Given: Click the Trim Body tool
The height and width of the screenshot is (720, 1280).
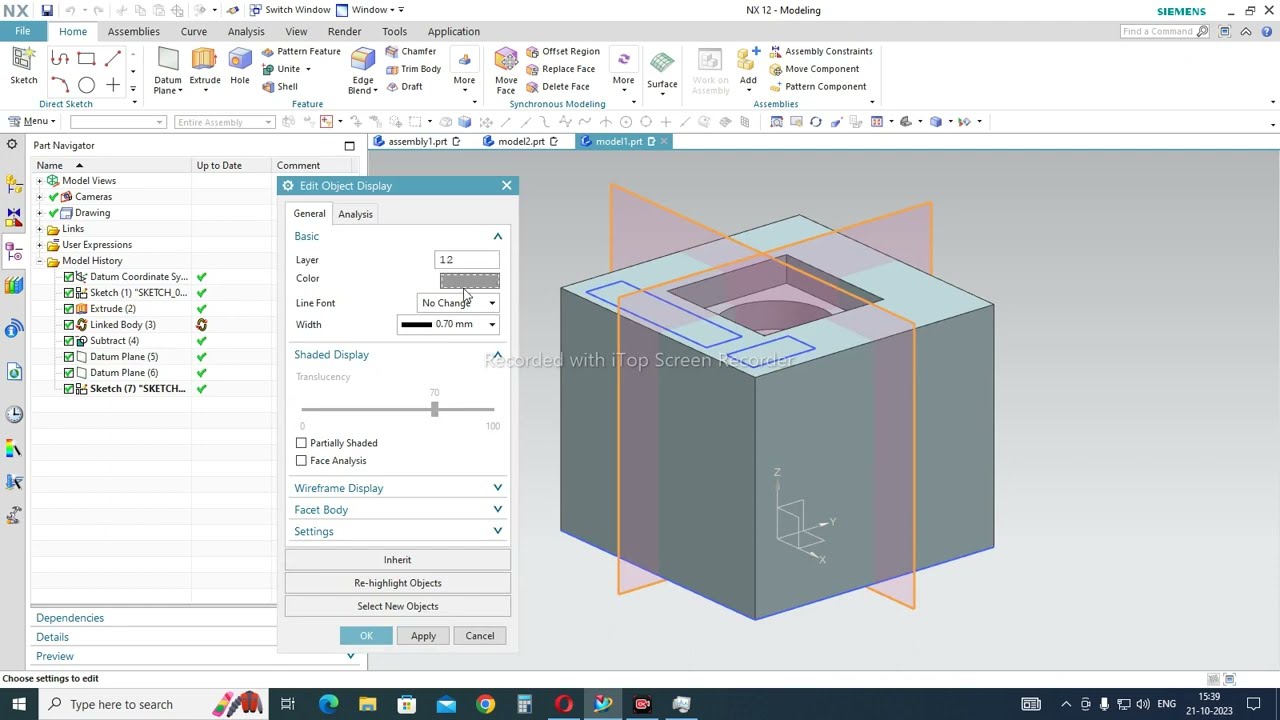Looking at the screenshot, I should 412,69.
